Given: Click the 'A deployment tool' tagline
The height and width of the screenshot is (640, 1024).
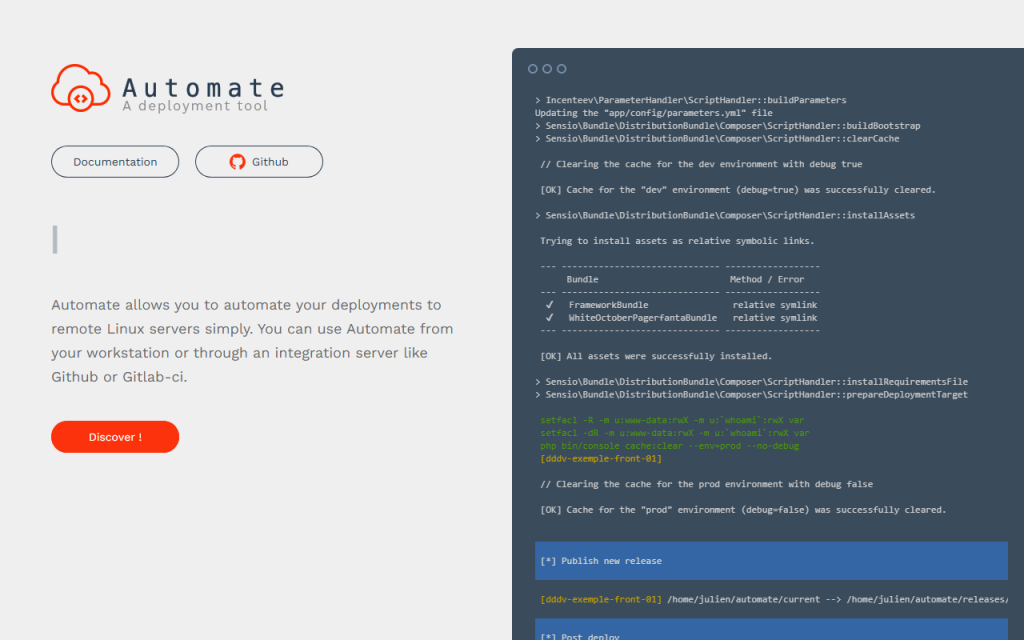Looking at the screenshot, I should (x=195, y=106).
